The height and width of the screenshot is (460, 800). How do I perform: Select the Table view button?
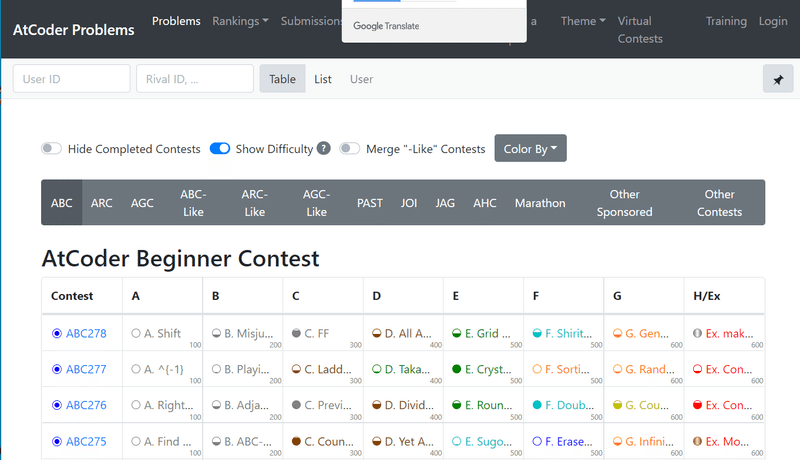(x=282, y=79)
